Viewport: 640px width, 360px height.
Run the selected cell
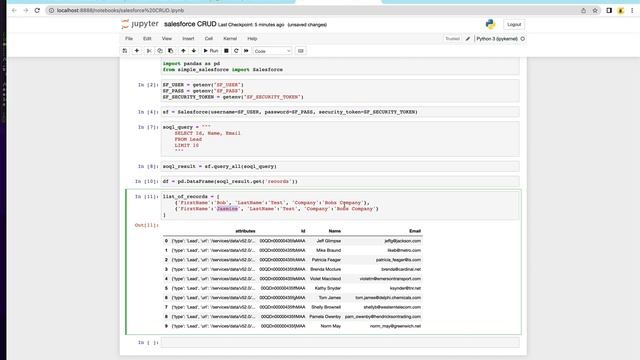(x=211, y=51)
